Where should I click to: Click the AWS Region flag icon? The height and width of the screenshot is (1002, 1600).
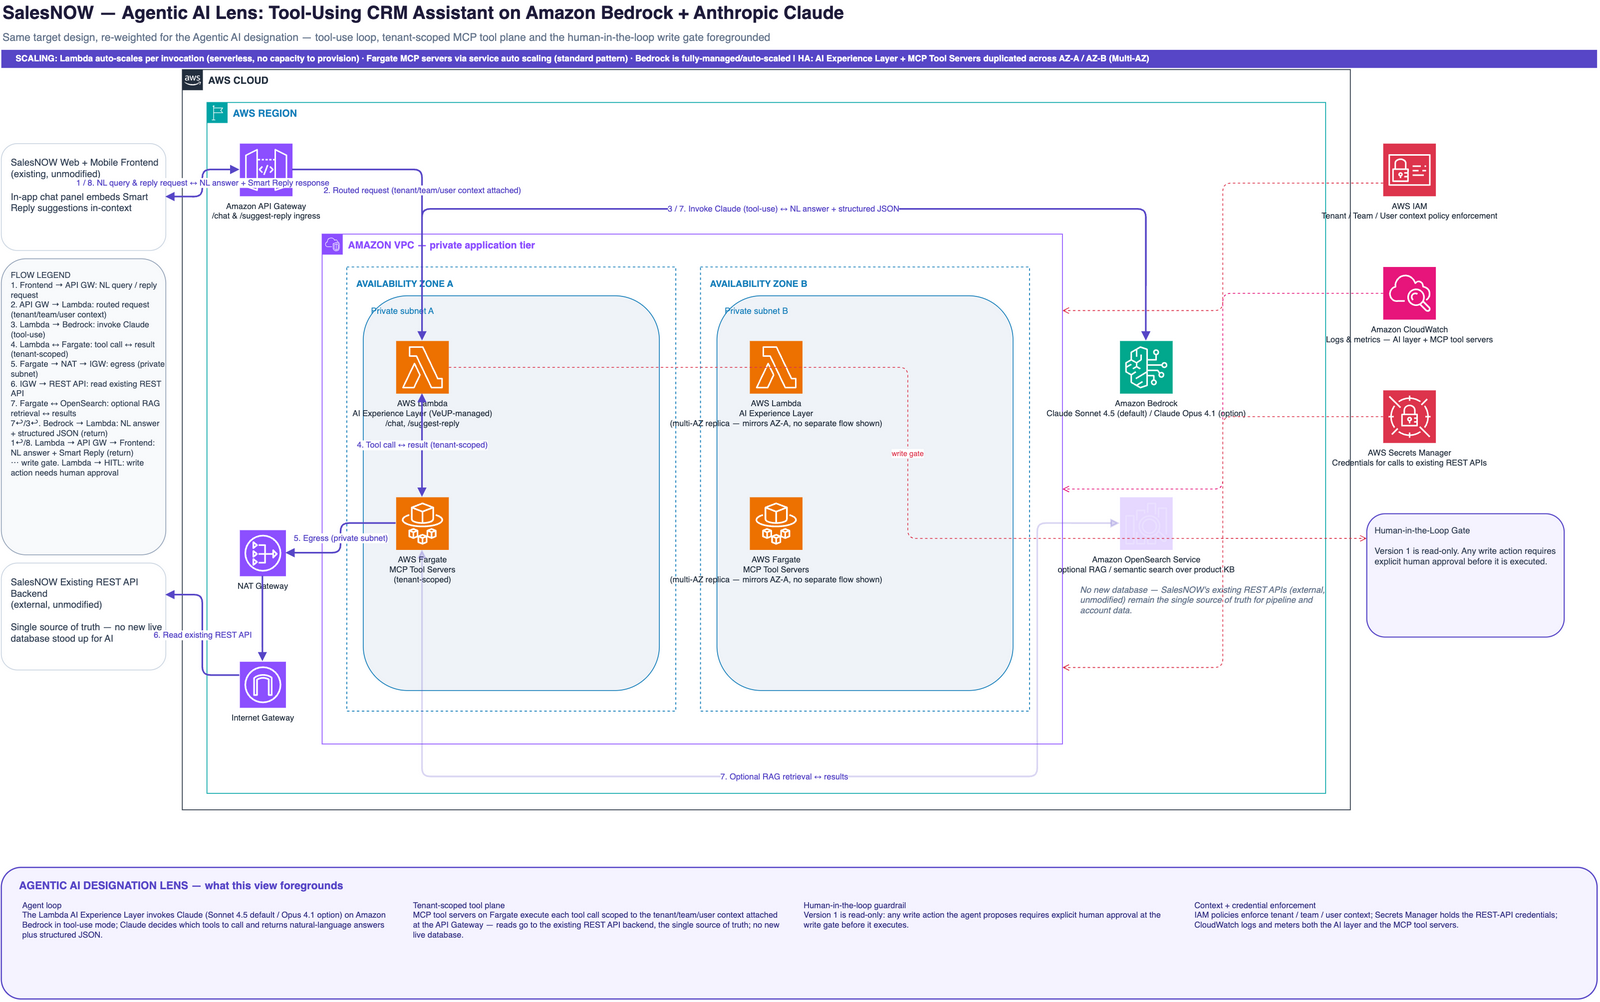pos(217,113)
